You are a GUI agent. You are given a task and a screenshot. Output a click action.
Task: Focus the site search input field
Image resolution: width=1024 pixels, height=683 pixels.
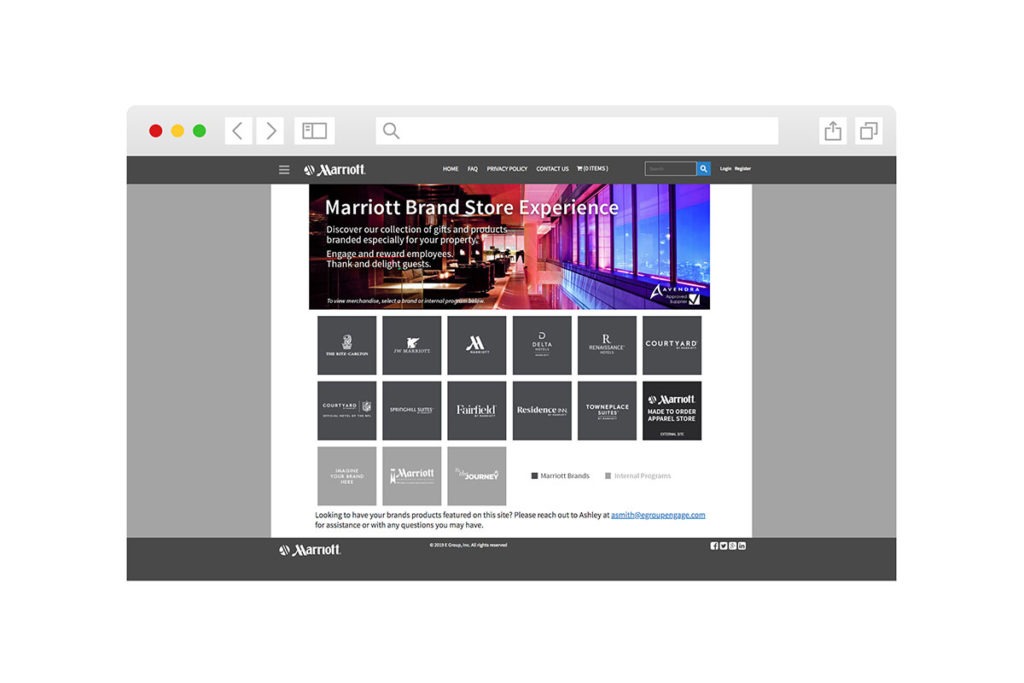pos(671,168)
